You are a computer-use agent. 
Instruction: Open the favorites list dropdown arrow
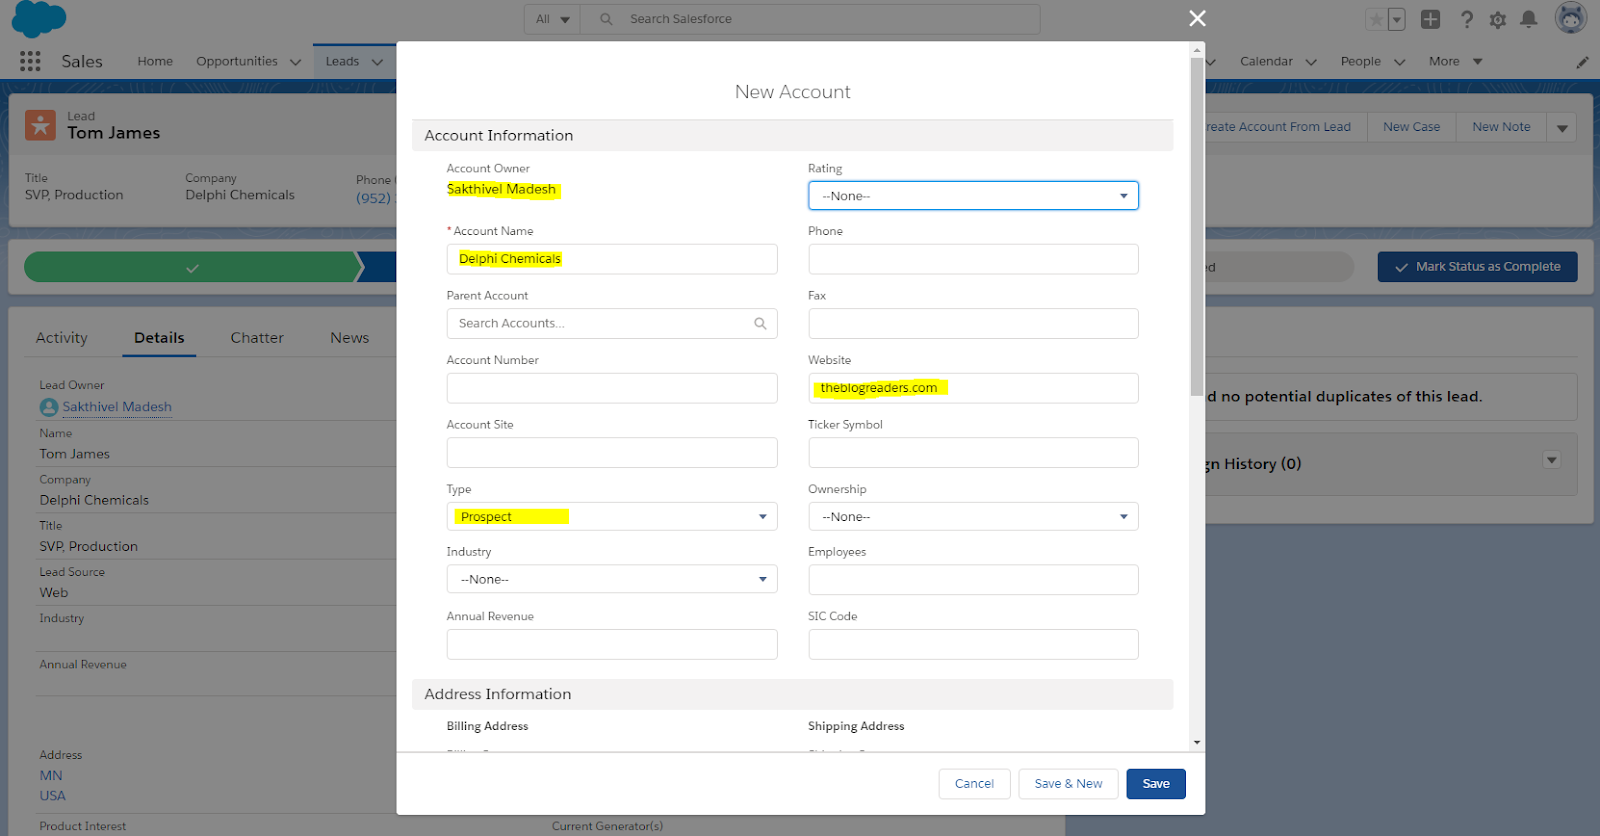pos(1397,19)
